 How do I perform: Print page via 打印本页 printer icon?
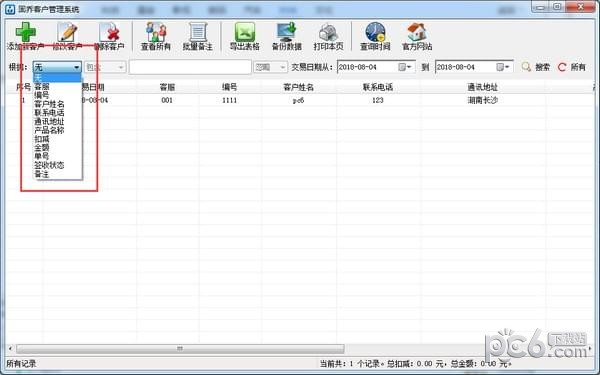pos(328,32)
